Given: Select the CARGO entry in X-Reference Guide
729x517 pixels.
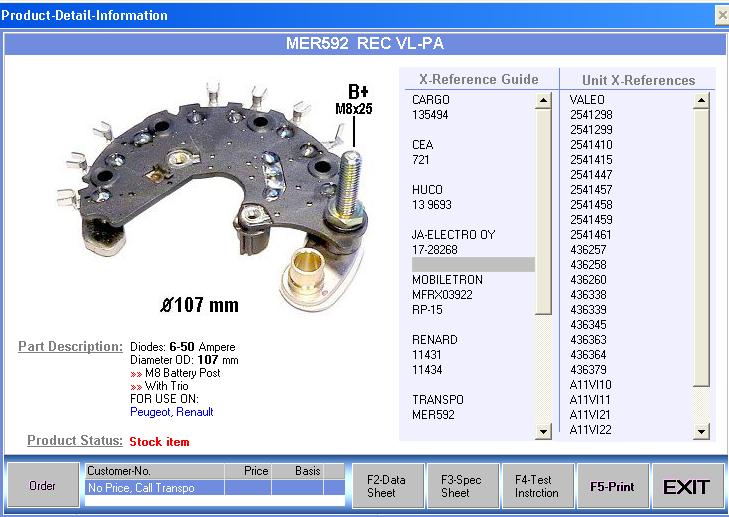Looking at the screenshot, I should (x=431, y=99).
